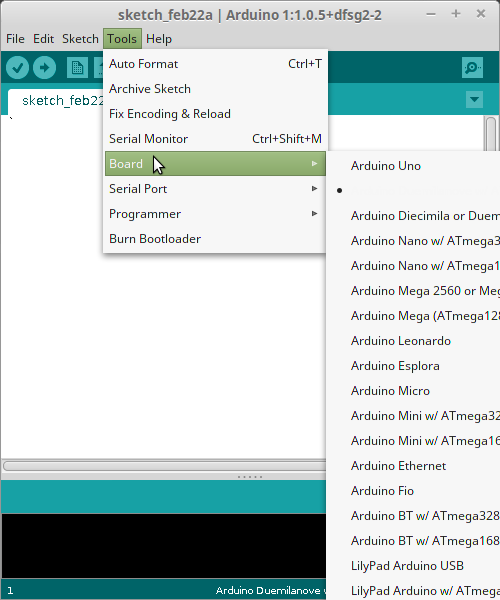500x600 pixels.
Task: Expand the Board submenu
Action: 215,164
